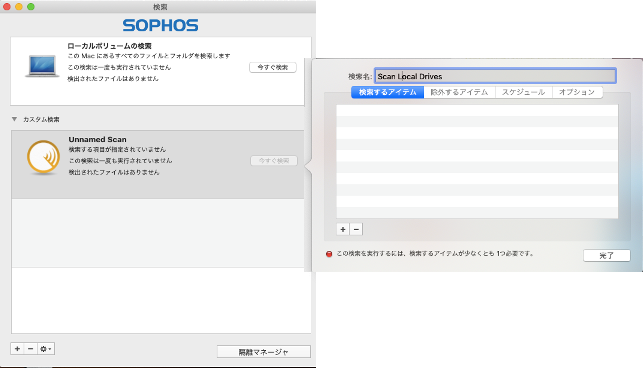Add an item to scan list

[343, 229]
